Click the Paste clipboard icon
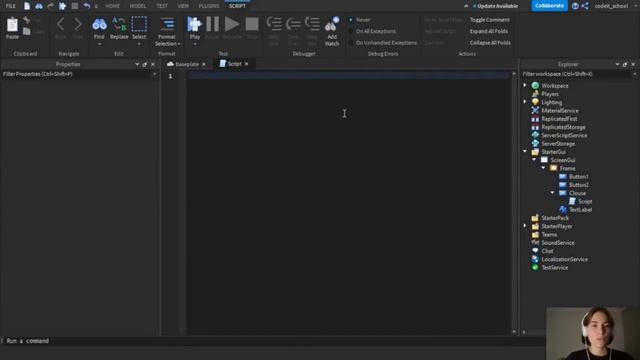 12,25
